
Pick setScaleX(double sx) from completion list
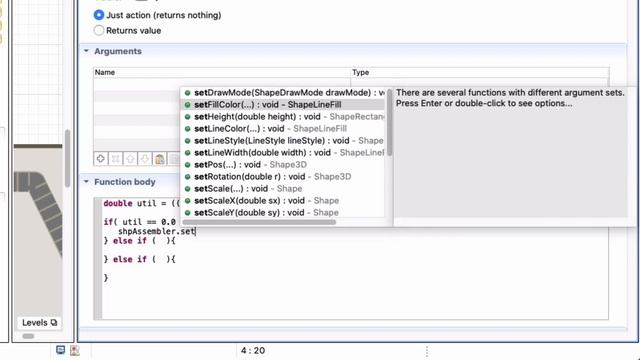283,201
